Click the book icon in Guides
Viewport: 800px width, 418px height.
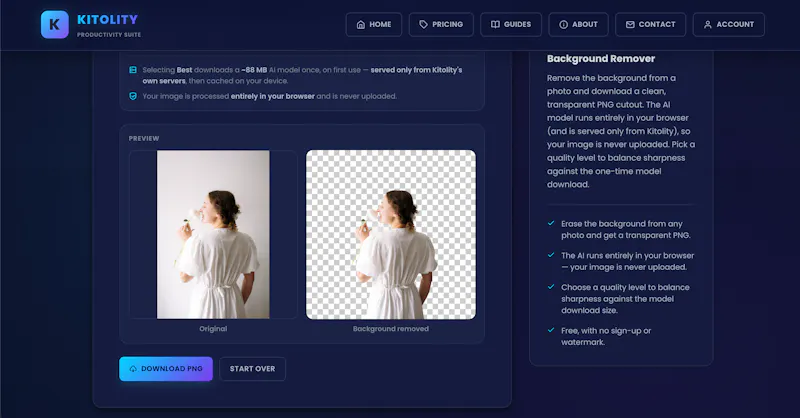coord(495,24)
